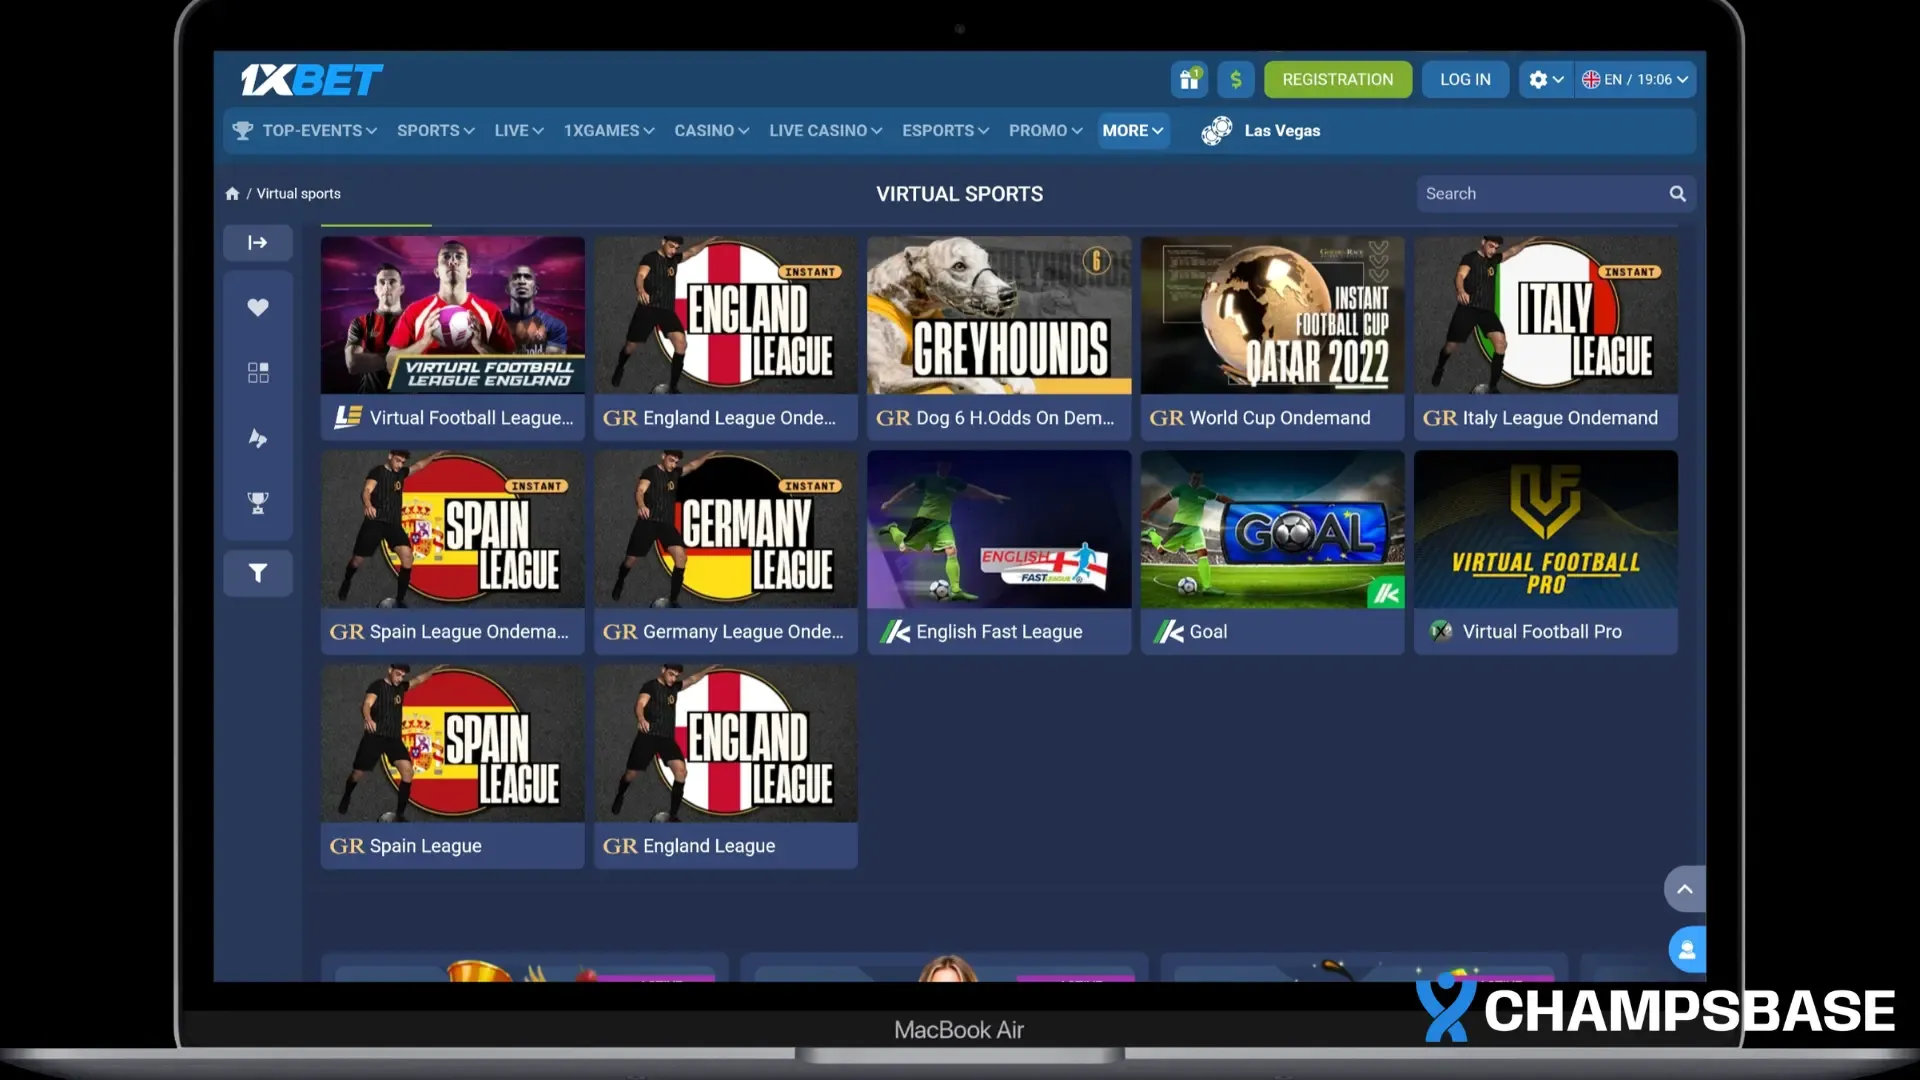Click the trophy icon in sidebar
The width and height of the screenshot is (1920, 1080).
click(258, 503)
